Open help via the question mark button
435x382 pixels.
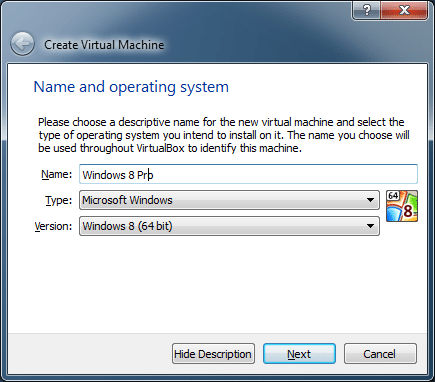[366, 10]
